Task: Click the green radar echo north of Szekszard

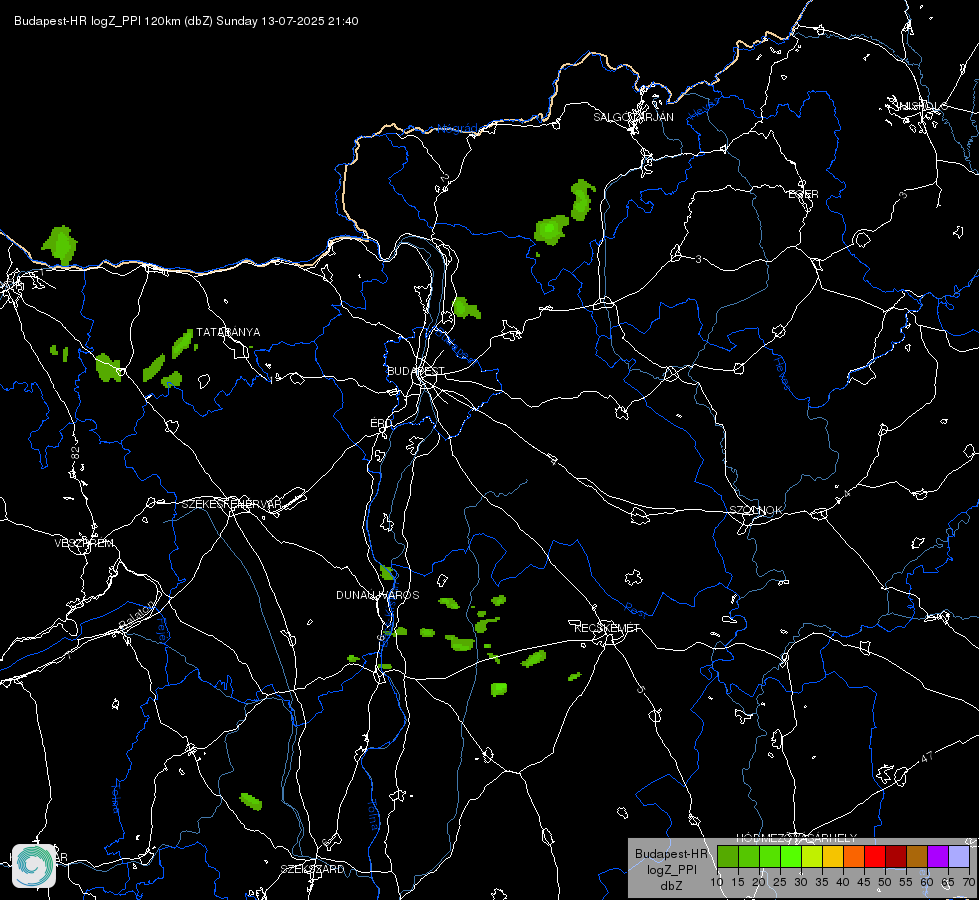Action: tap(250, 801)
